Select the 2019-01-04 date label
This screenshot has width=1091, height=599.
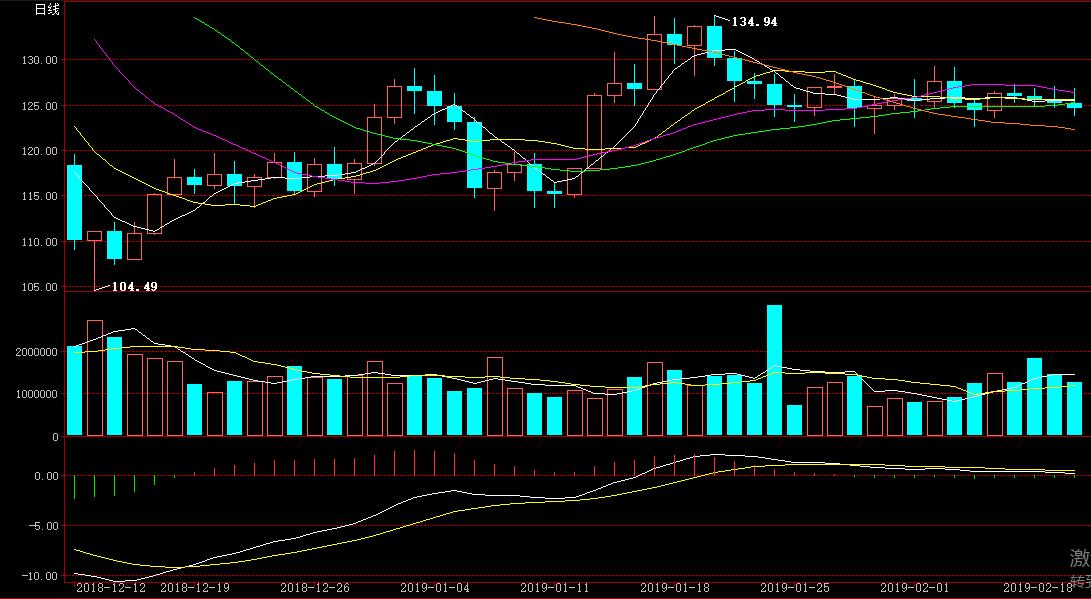436,588
